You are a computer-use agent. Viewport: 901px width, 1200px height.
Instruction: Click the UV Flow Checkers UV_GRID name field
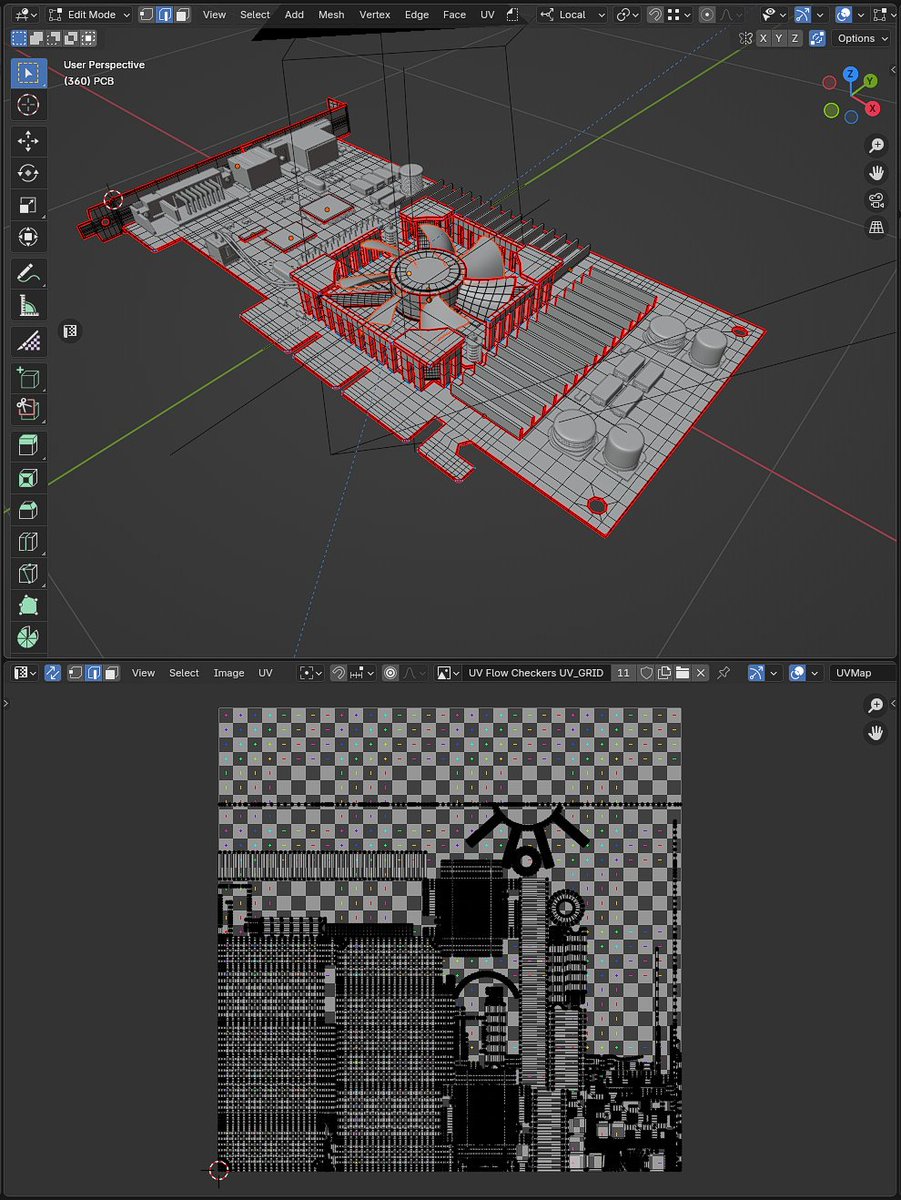(x=536, y=673)
